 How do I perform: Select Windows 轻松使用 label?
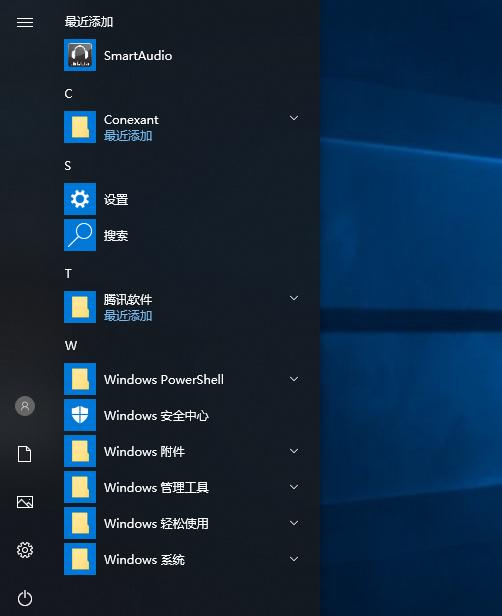[156, 523]
